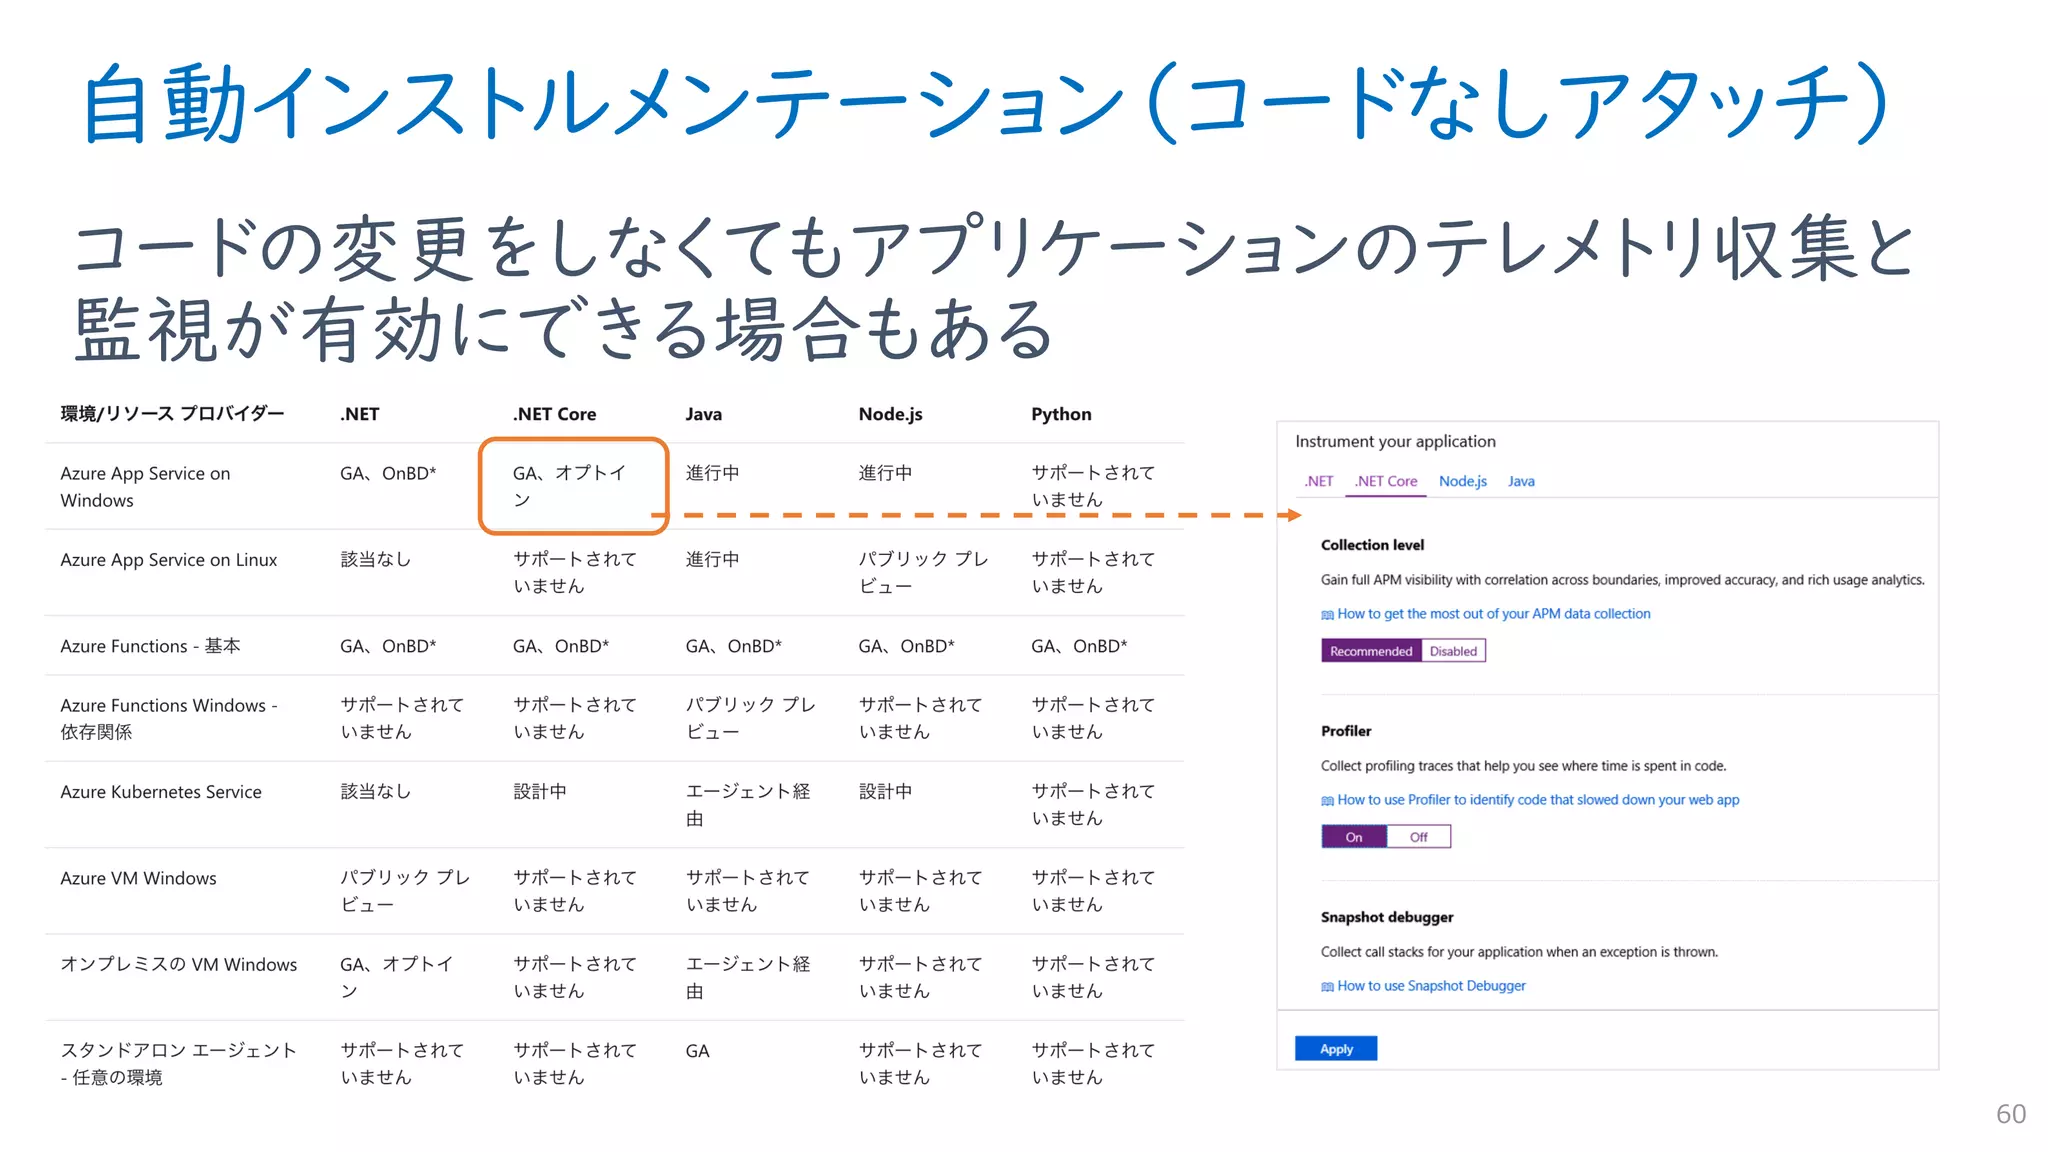Click '該当なし' cell in App Service on Linux row
The width and height of the screenshot is (2048, 1152).
[x=375, y=559]
